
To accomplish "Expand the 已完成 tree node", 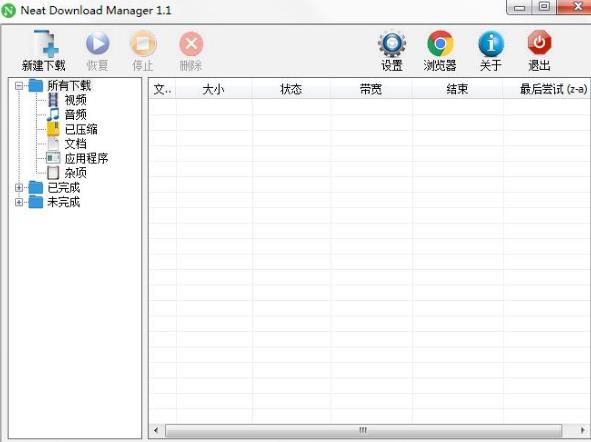I will click(19, 187).
